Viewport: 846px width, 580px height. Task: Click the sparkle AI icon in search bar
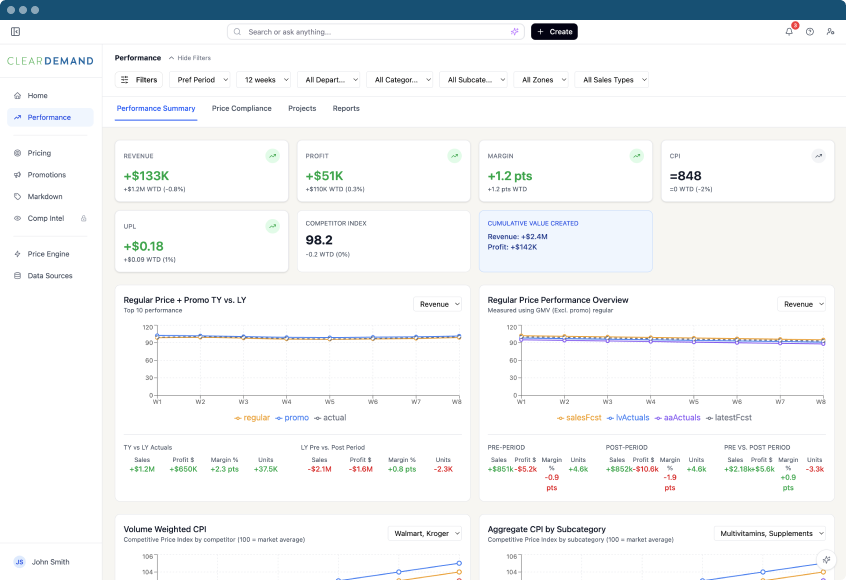514,32
